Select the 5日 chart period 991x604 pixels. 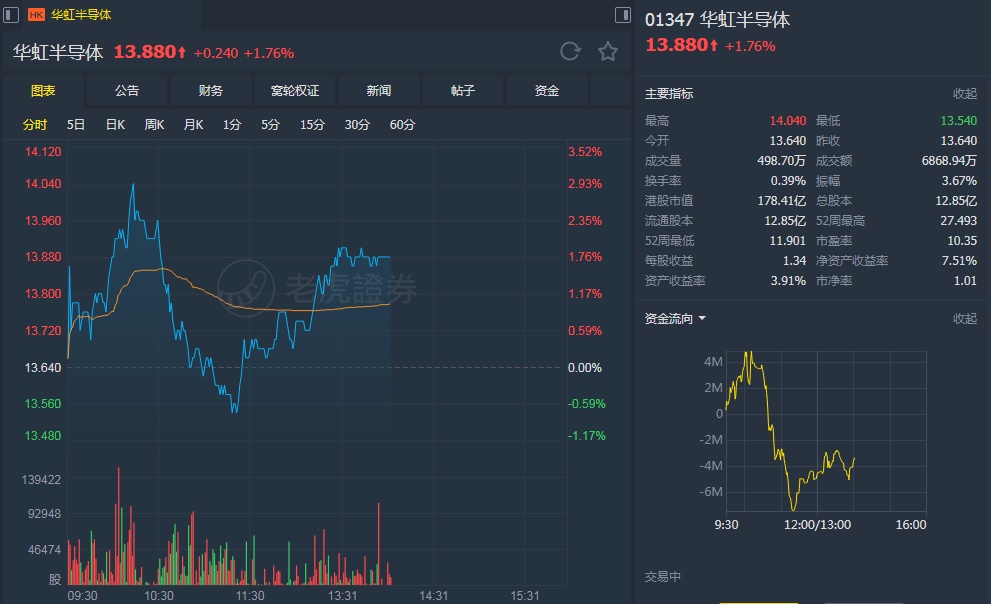point(76,125)
